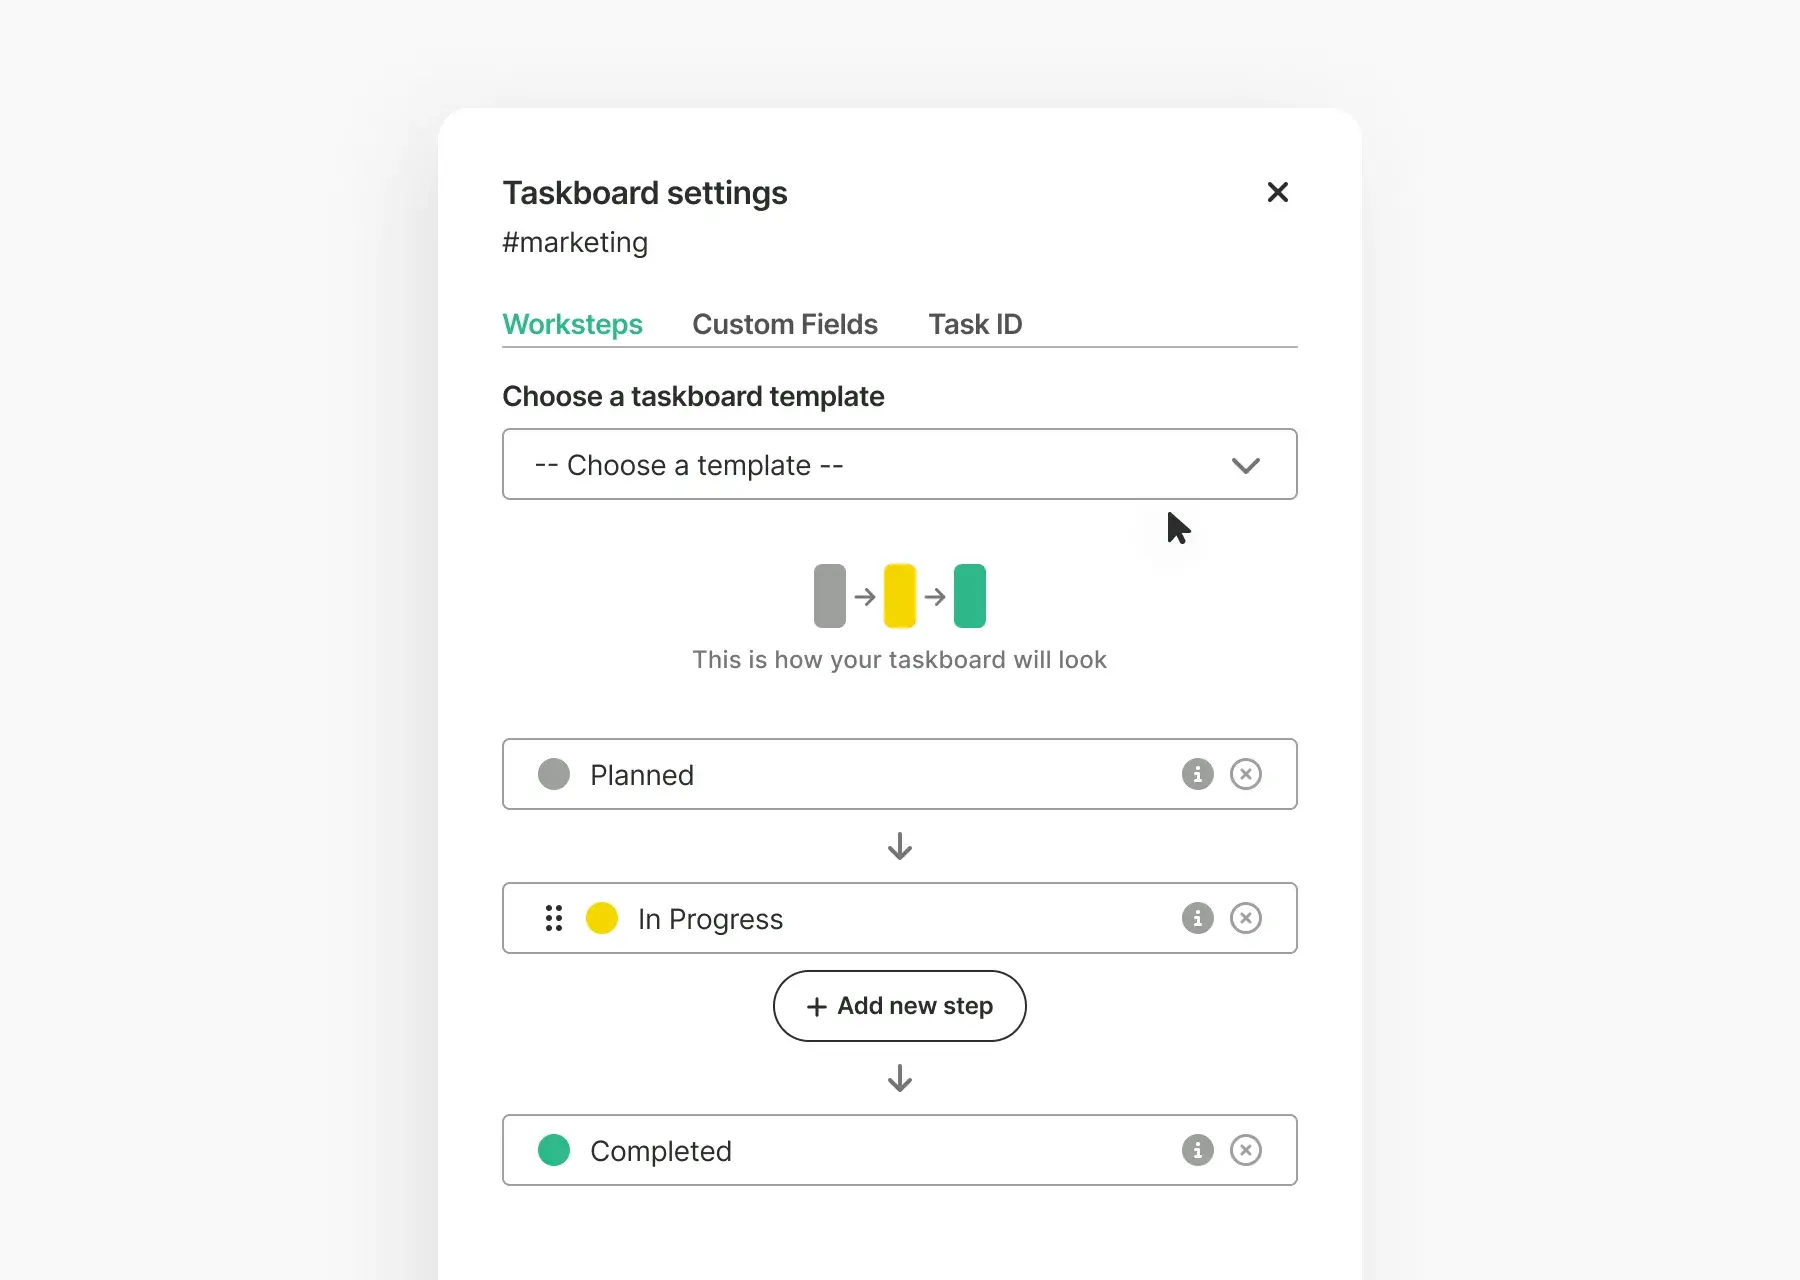Click info icon on Planned step

(1197, 774)
